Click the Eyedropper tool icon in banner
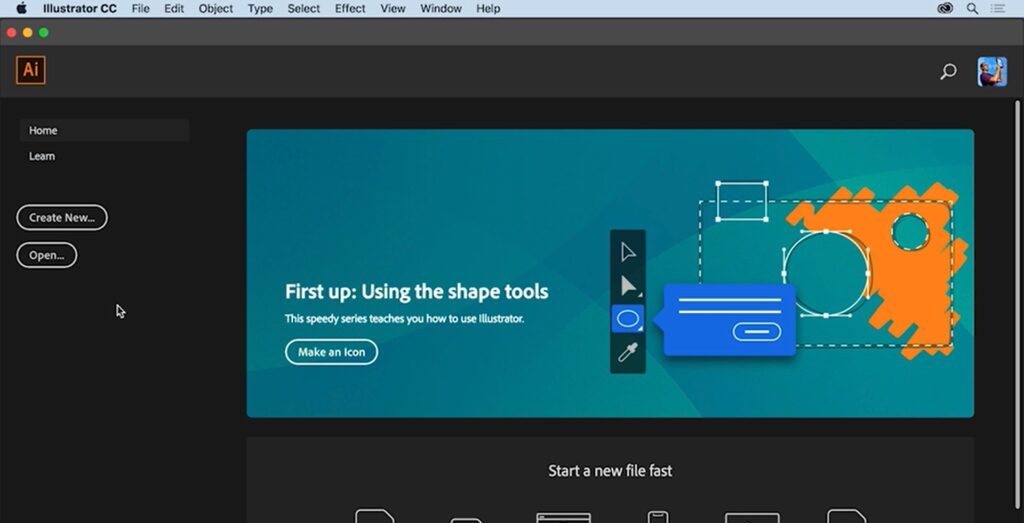Image resolution: width=1024 pixels, height=523 pixels. pyautogui.click(x=628, y=352)
